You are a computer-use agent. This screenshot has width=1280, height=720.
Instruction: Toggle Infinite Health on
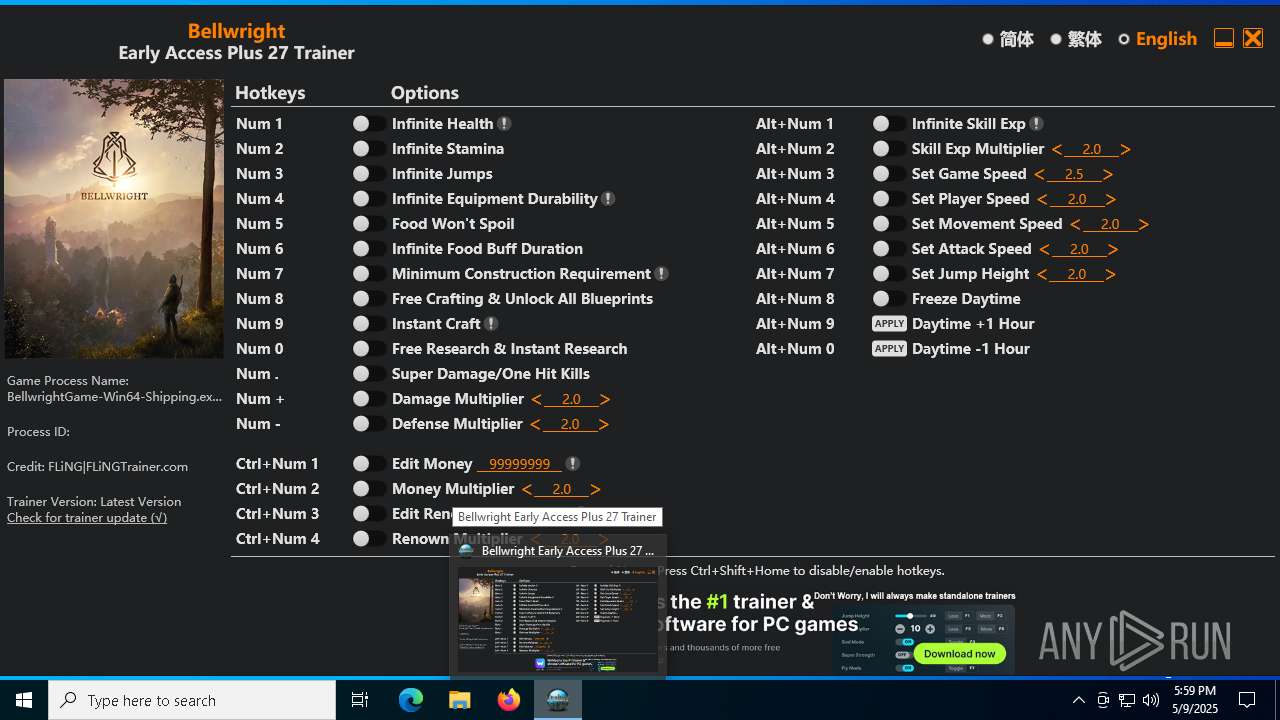point(369,124)
